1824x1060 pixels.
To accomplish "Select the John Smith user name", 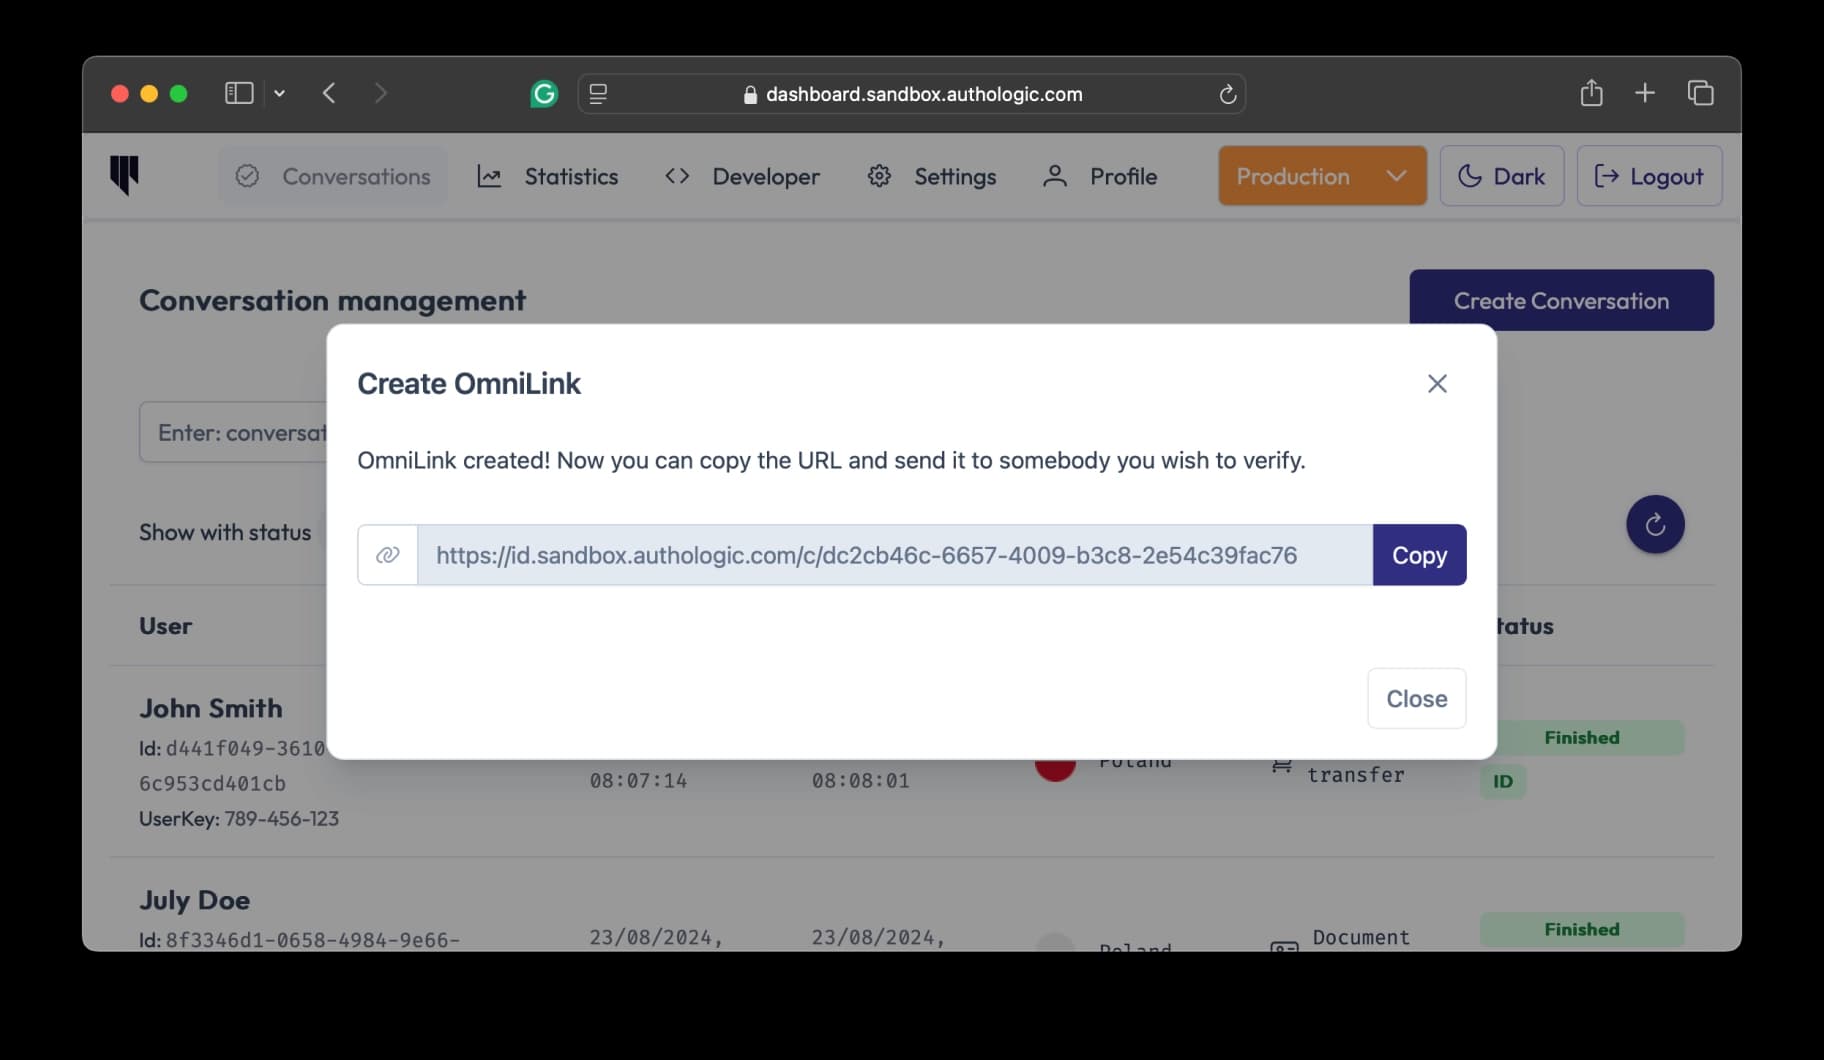I will tap(211, 708).
